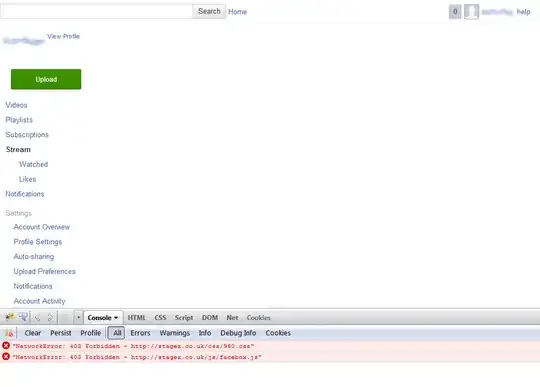Focus the search input field
Image resolution: width=540 pixels, height=387 pixels.
coord(96,11)
